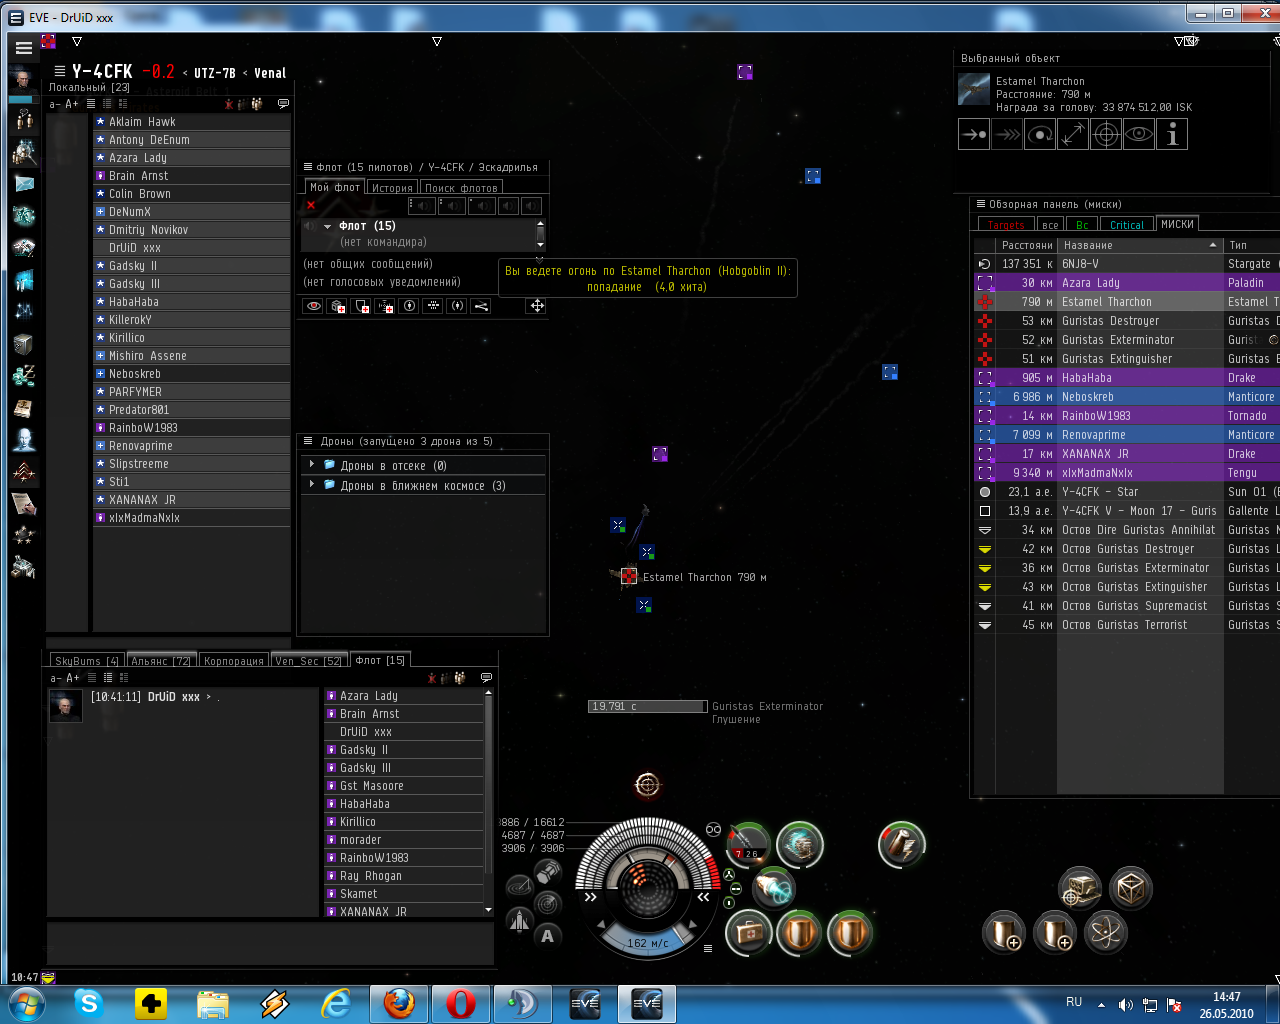Expand Дроны в ближнем космосе (3) group
This screenshot has width=1280, height=1024.
click(x=312, y=485)
